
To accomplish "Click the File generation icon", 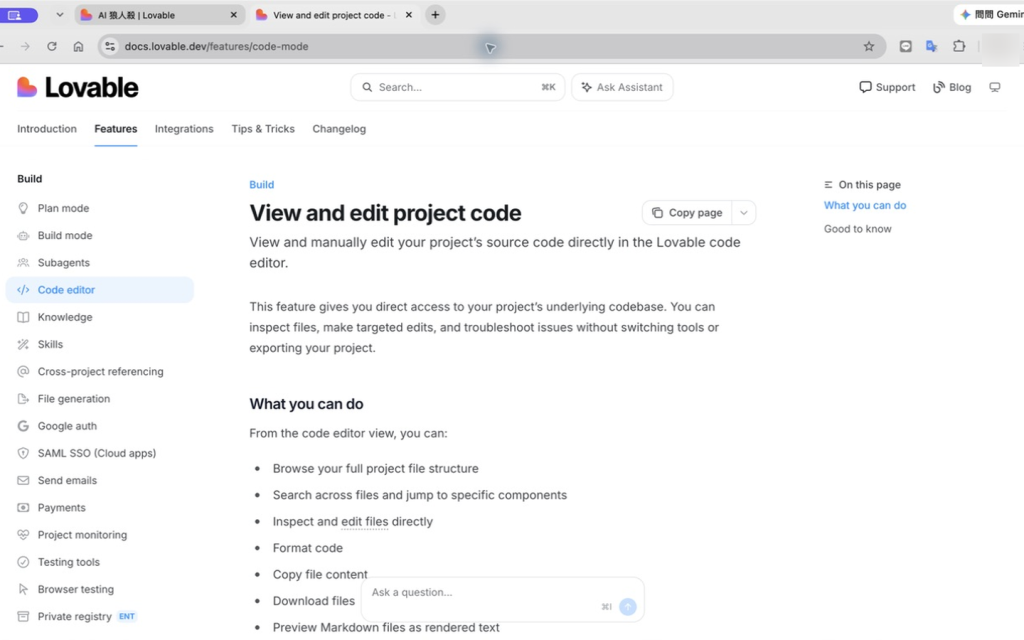I will coord(23,399).
